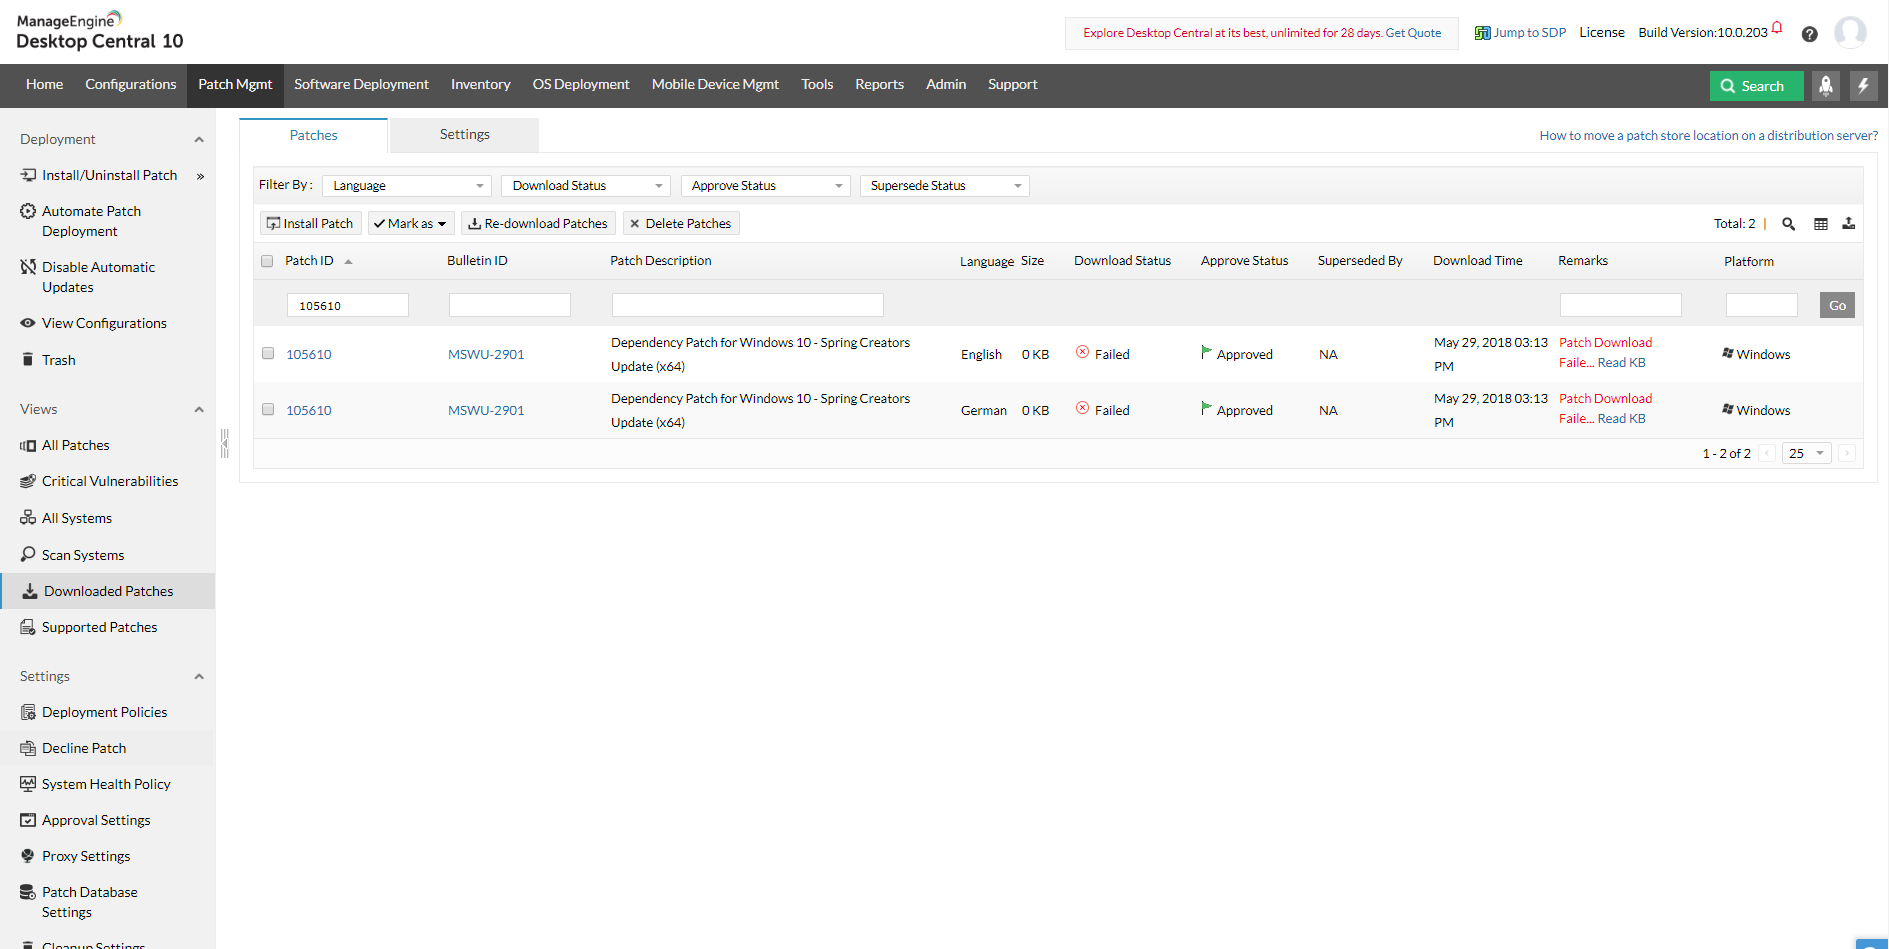This screenshot has width=1889, height=949.
Task: Click the All Patches sidebar icon
Action: tap(28, 445)
